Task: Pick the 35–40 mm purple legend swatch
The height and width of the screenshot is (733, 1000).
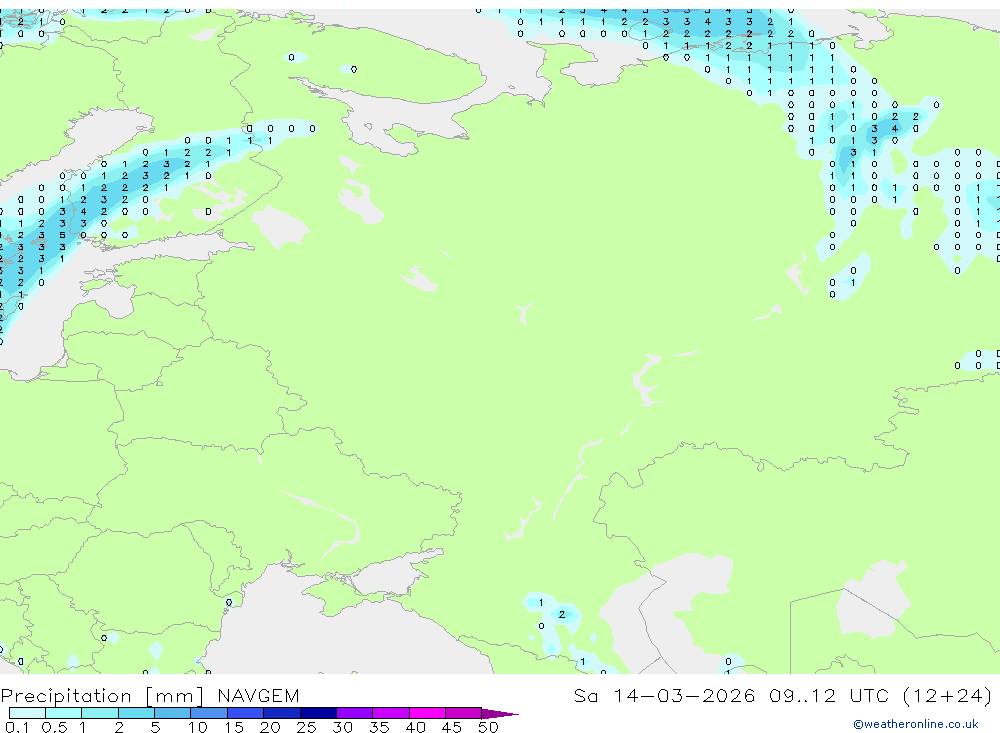Action: coord(391,713)
